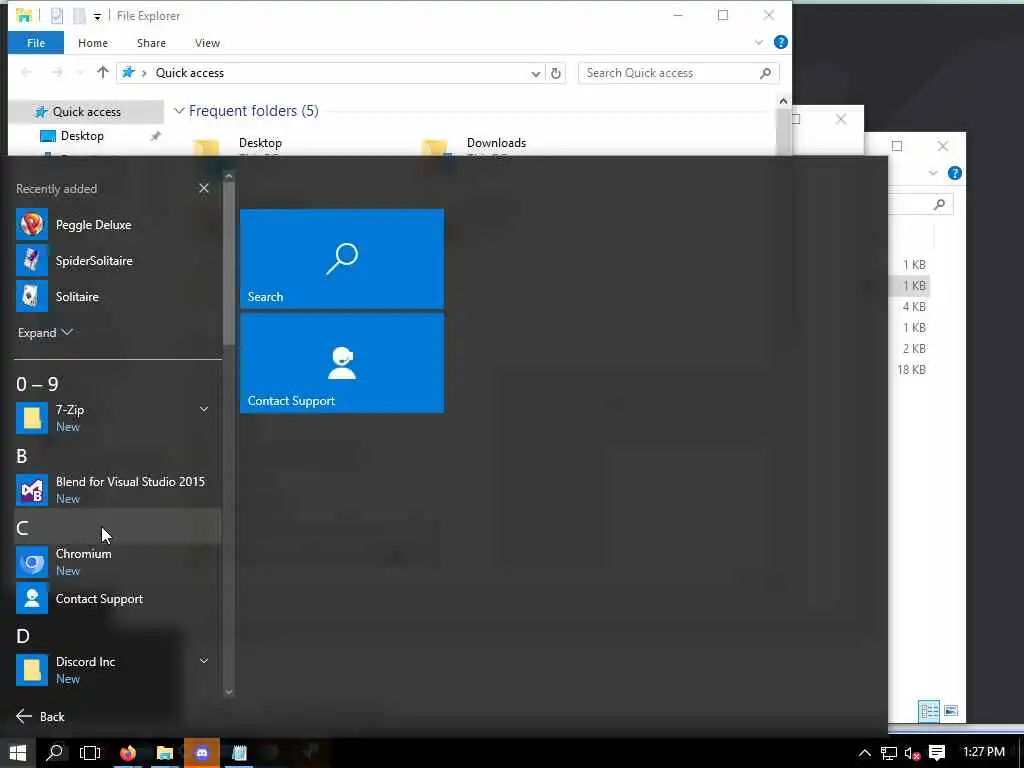Viewport: 1024px width, 768px height.
Task: Open taskbar Search magnifier
Action: point(55,753)
